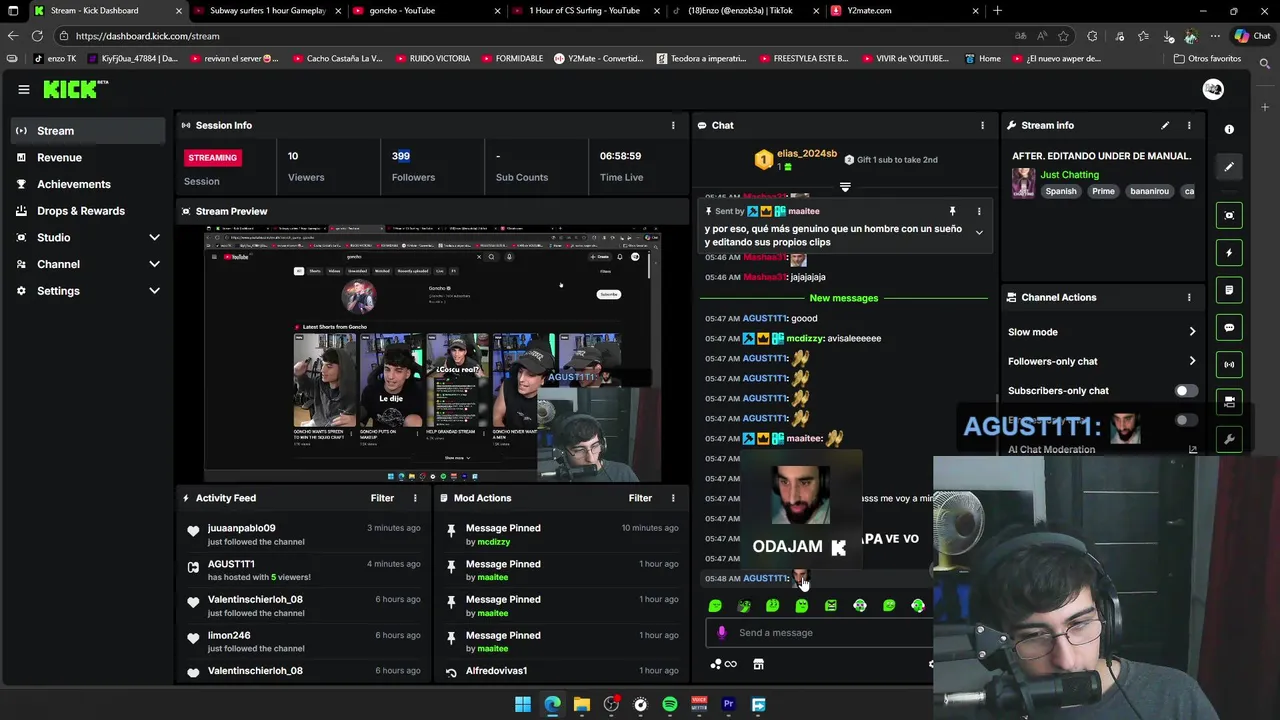The image size is (1280, 720).
Task: Open File Explorer from taskbar
Action: point(582,705)
